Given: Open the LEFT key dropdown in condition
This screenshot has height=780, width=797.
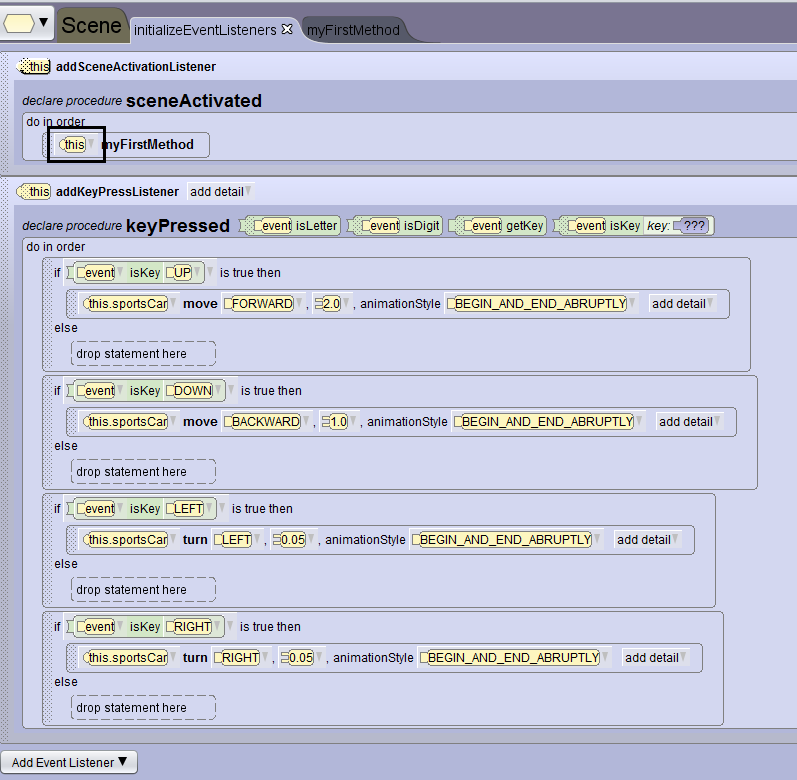Looking at the screenshot, I should coord(190,509).
